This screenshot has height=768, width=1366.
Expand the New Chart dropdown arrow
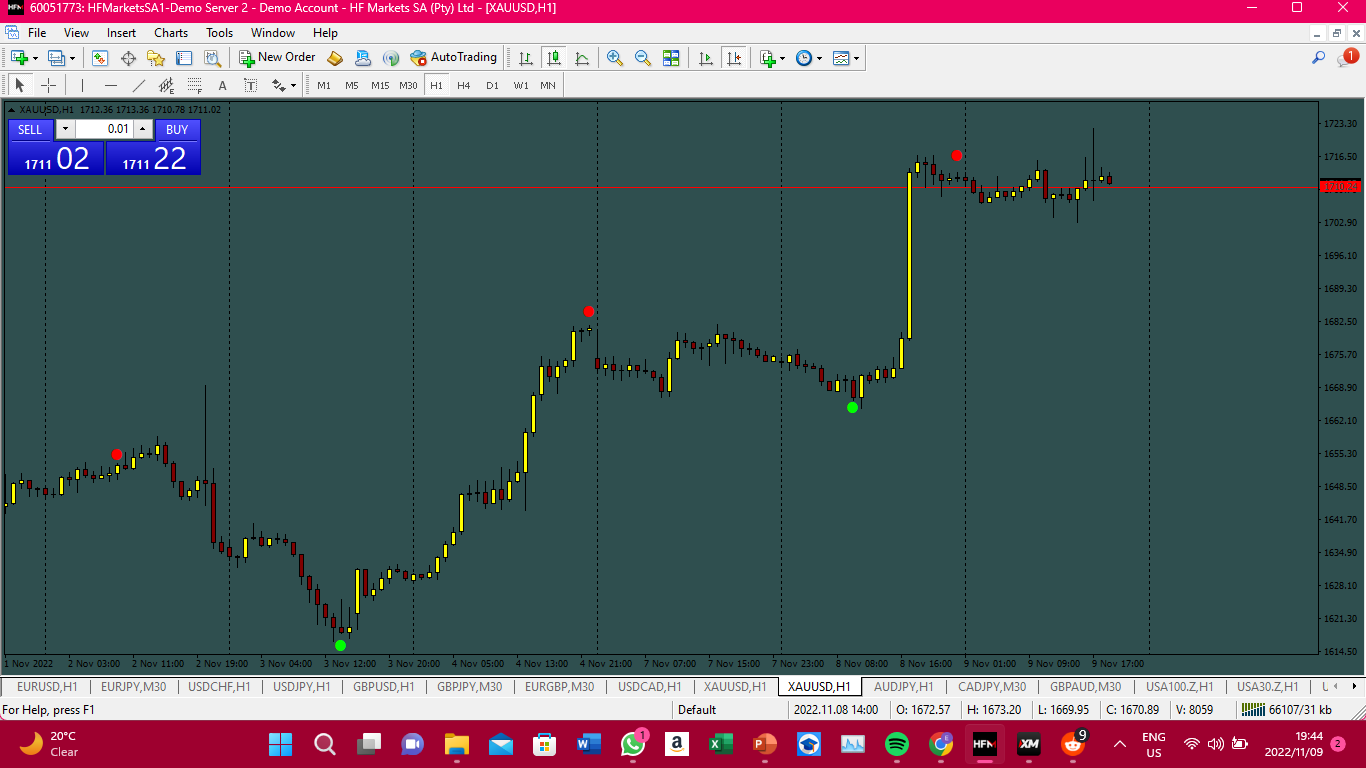click(35, 58)
